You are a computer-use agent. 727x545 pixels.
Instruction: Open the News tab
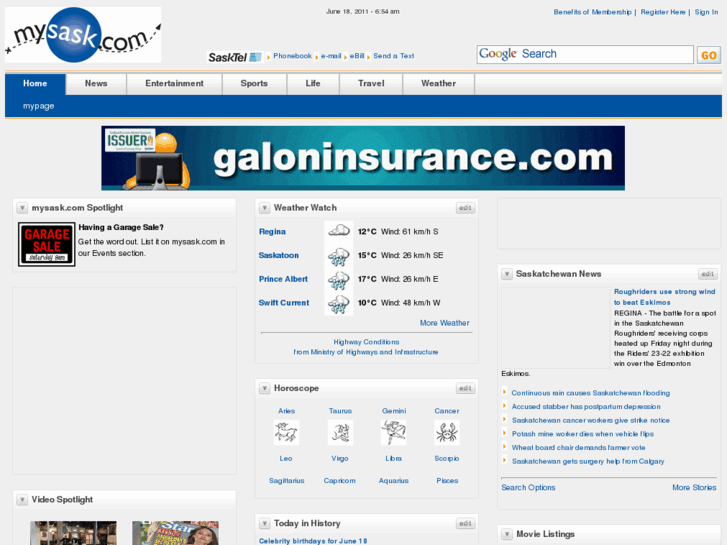click(96, 84)
